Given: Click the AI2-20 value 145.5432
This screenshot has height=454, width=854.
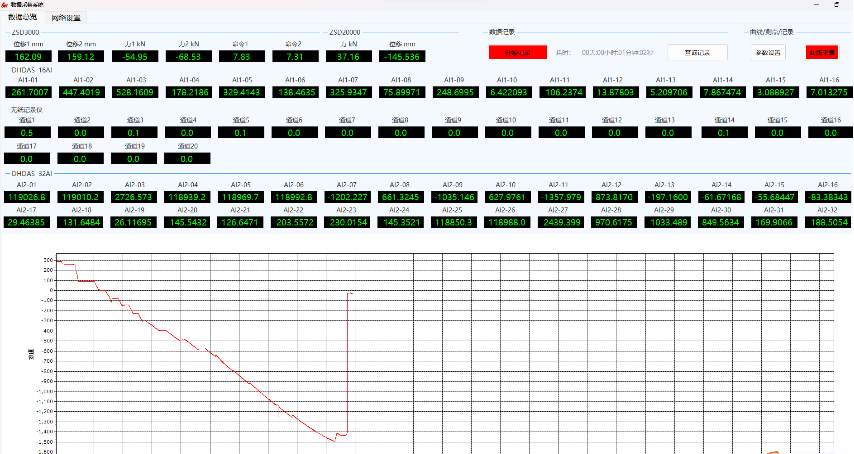Looking at the screenshot, I should 187,222.
